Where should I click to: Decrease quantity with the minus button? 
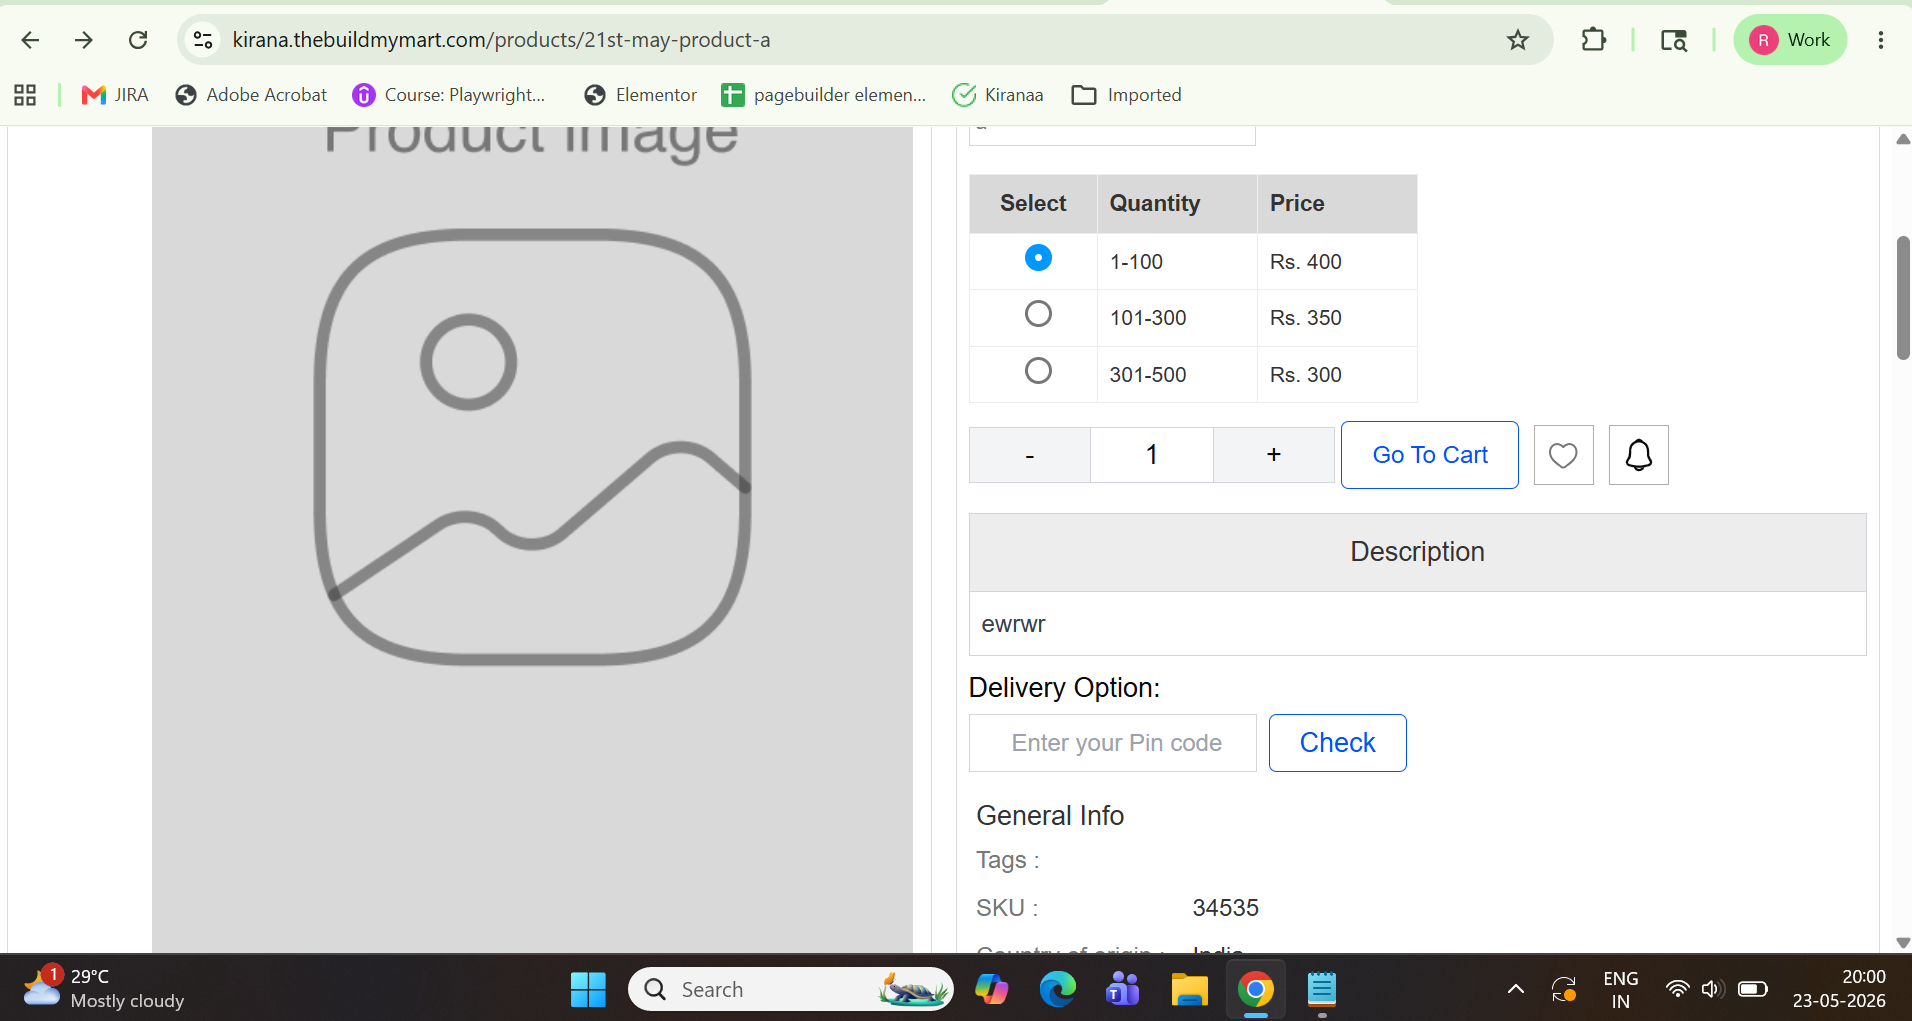click(x=1030, y=455)
